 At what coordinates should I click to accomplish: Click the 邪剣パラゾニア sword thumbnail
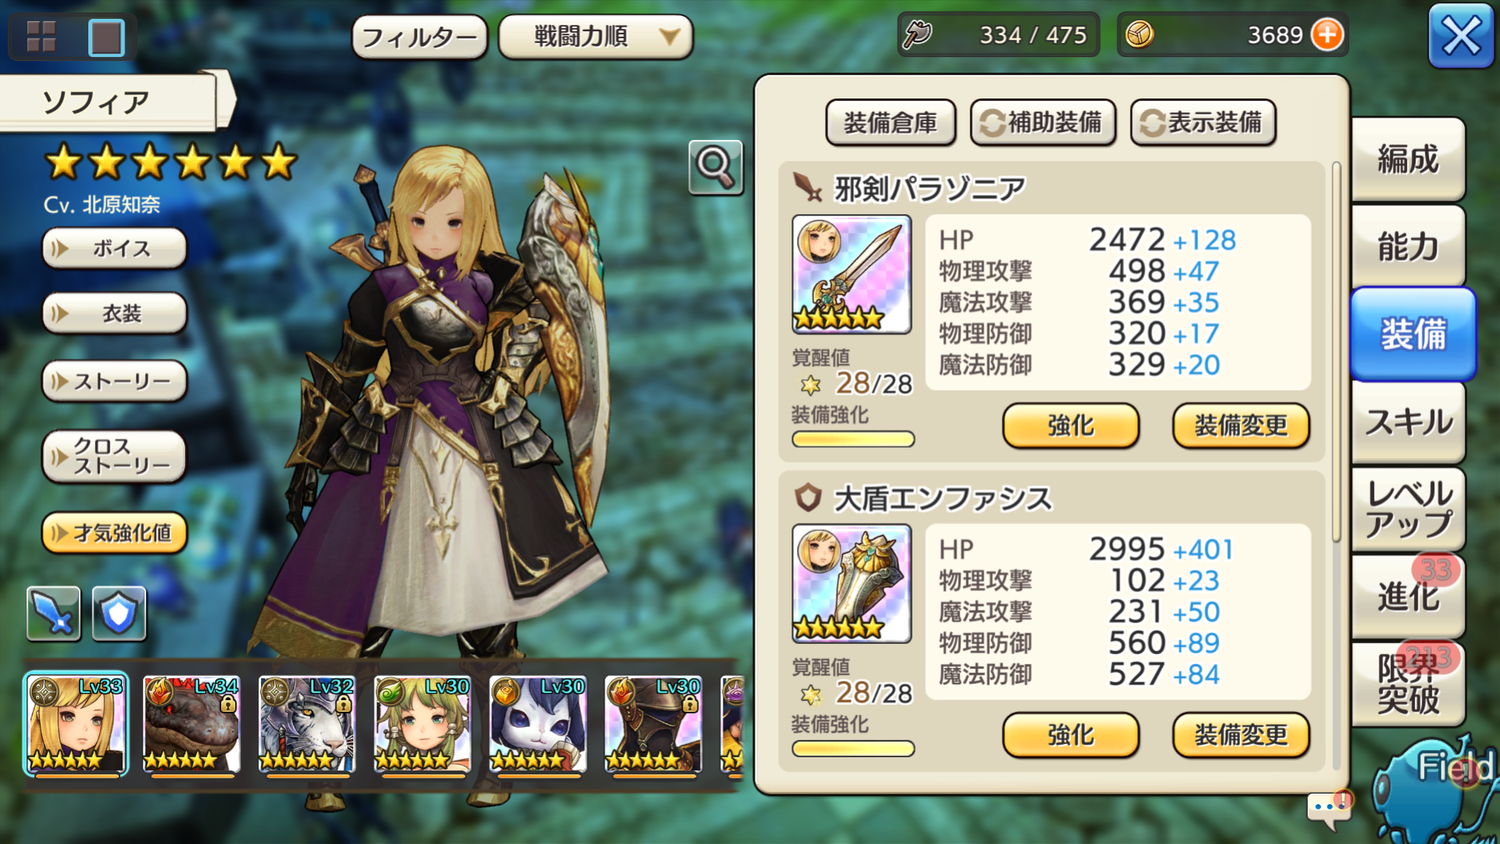point(851,274)
